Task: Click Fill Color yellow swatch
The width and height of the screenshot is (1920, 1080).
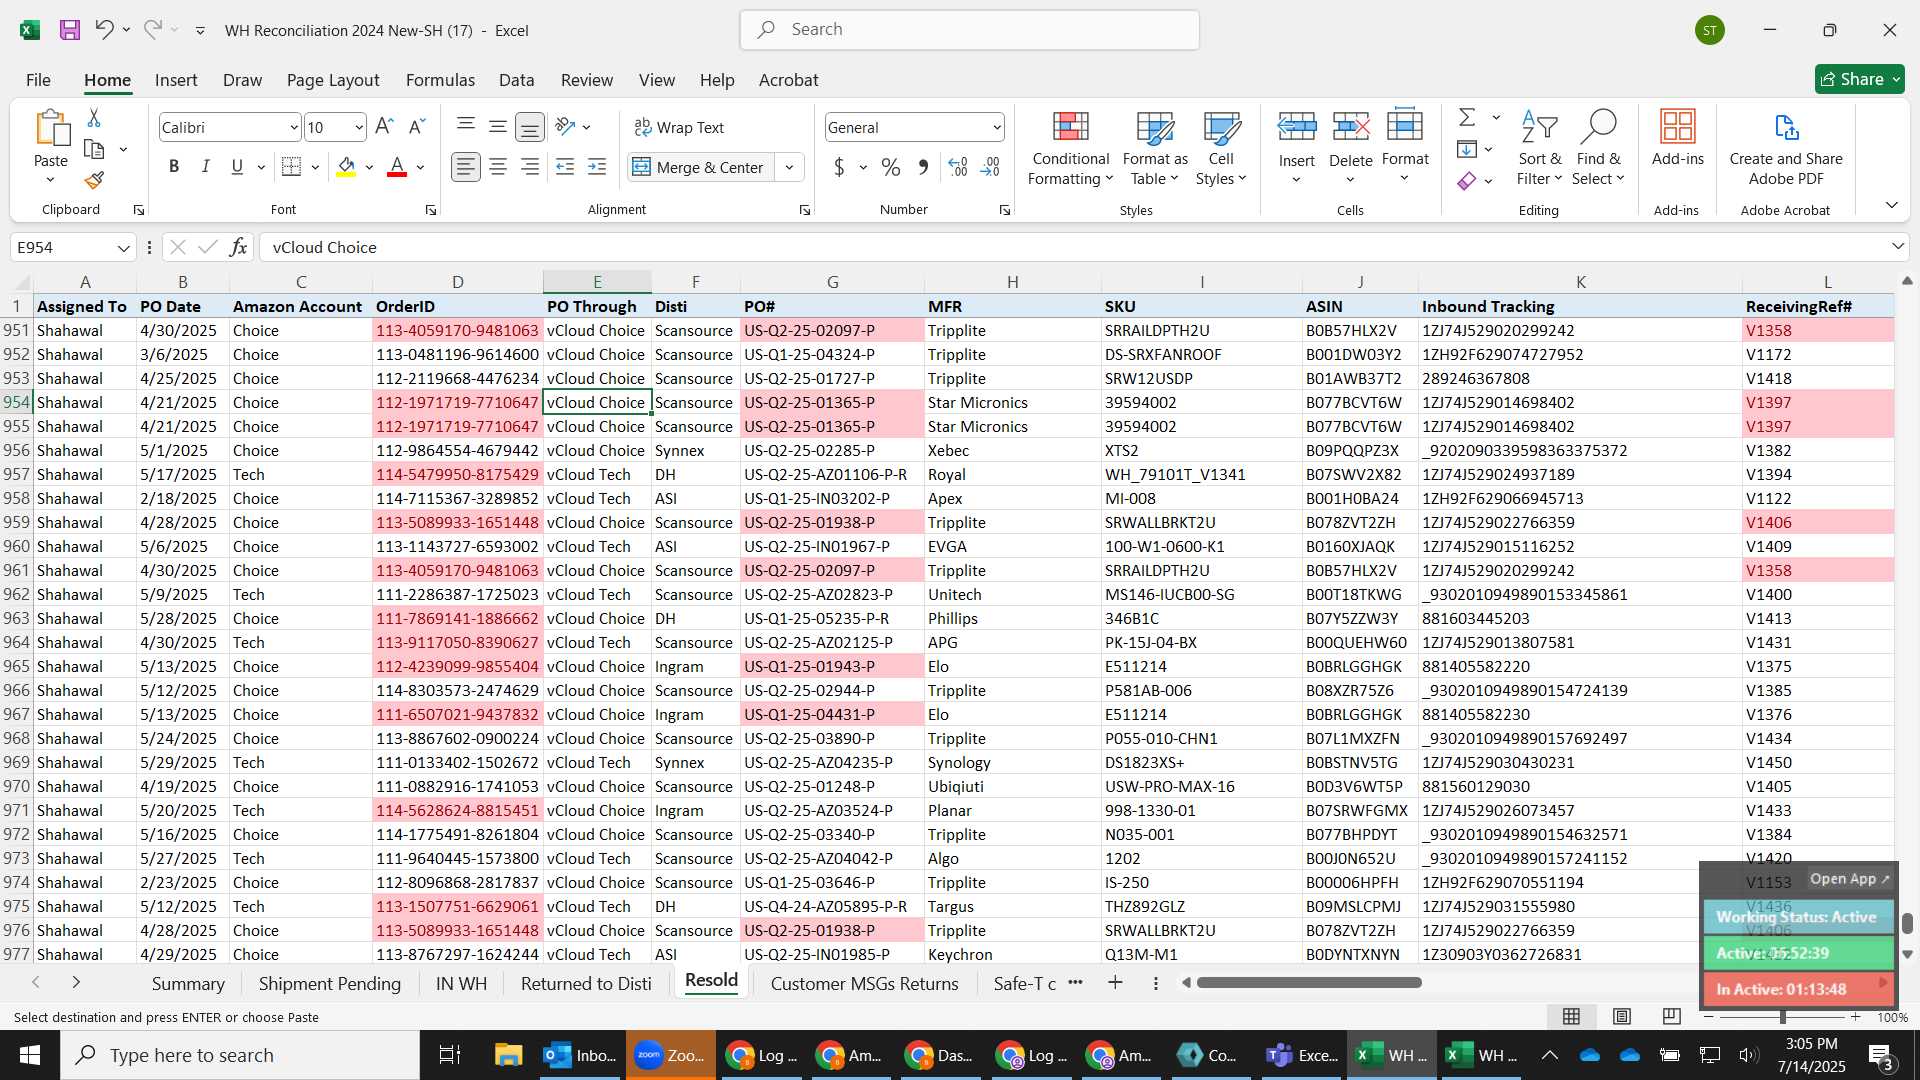Action: 346,167
